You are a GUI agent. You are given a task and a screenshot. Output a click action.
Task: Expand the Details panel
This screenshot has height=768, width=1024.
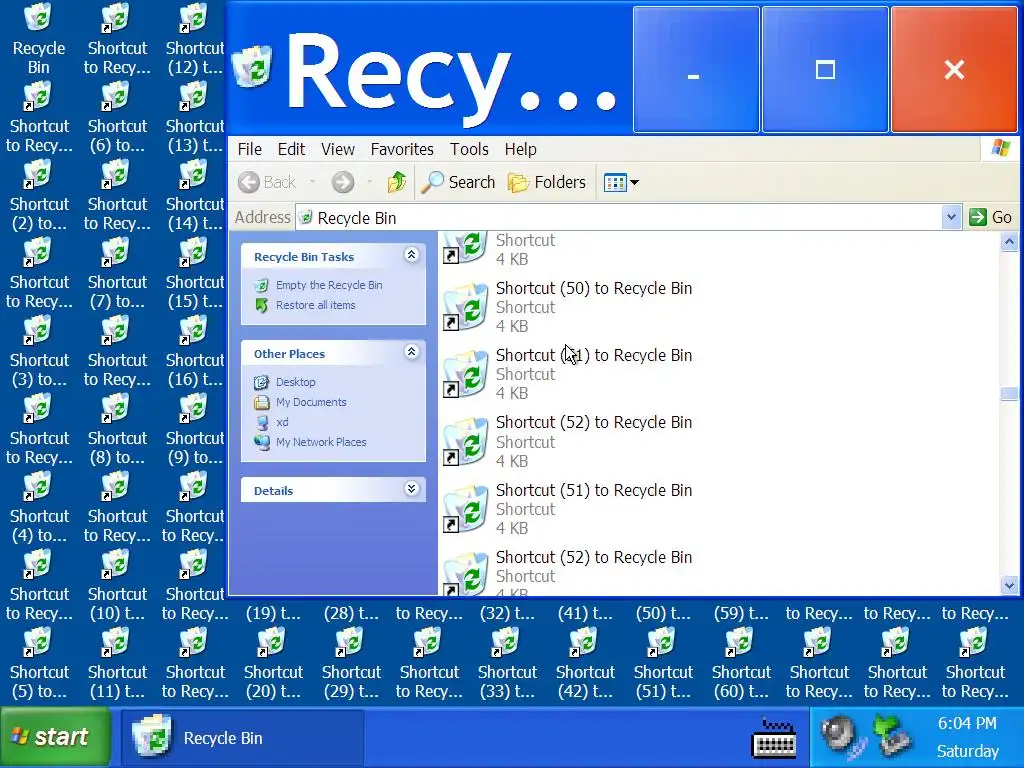(411, 488)
